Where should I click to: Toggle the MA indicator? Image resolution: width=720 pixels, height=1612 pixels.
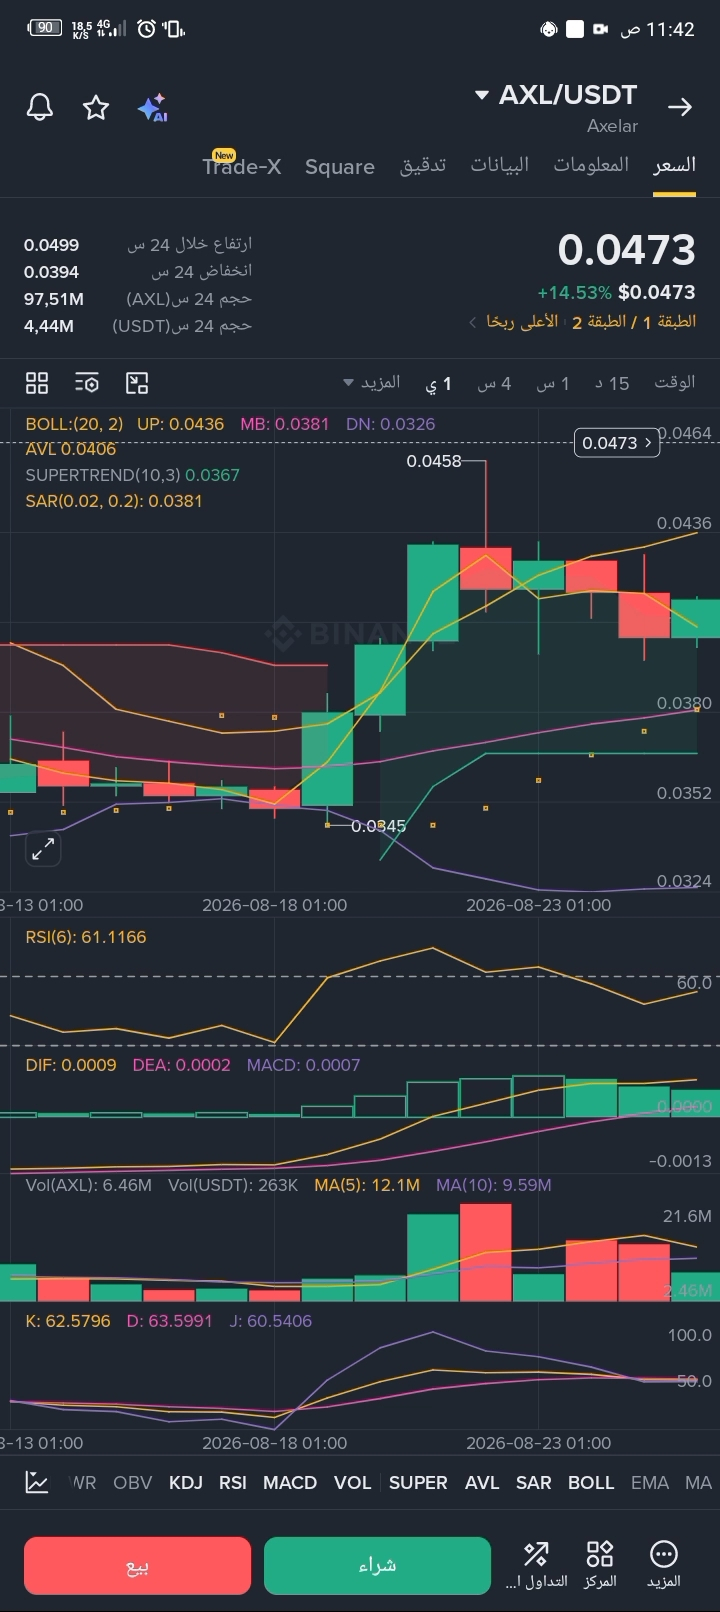[x=698, y=1483]
